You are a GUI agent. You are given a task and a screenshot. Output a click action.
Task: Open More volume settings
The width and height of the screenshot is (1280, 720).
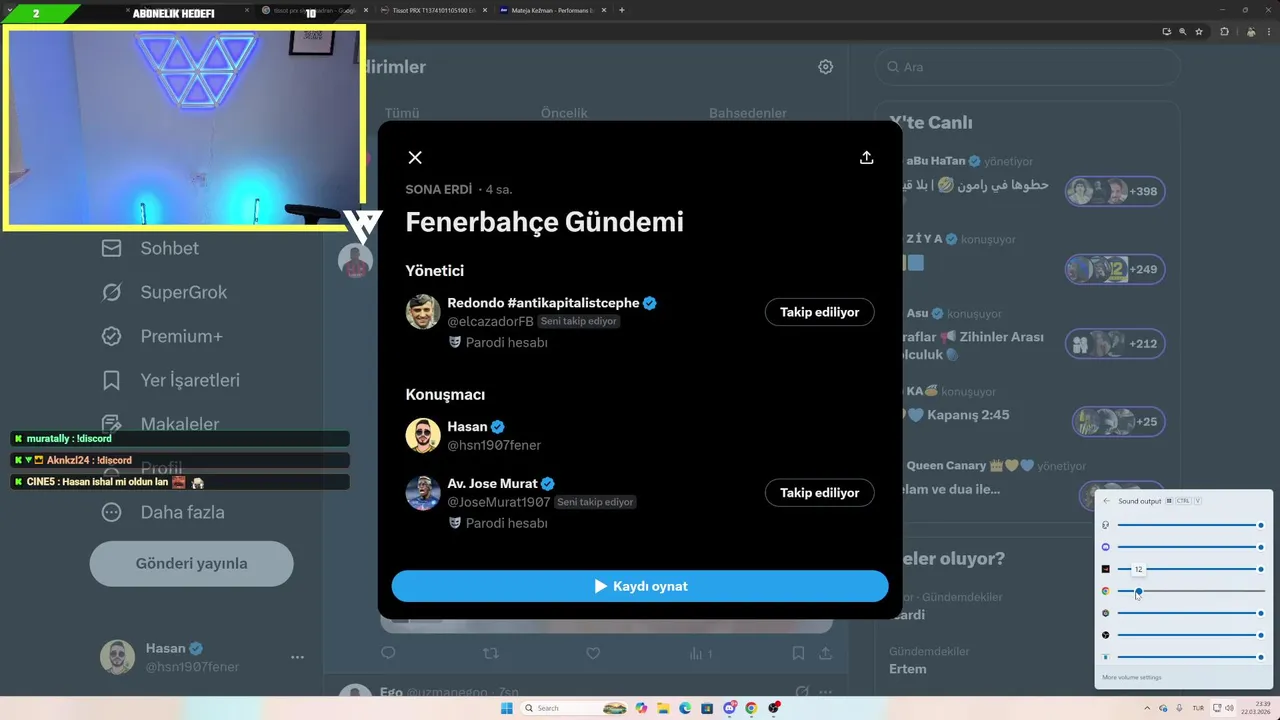click(1132, 677)
